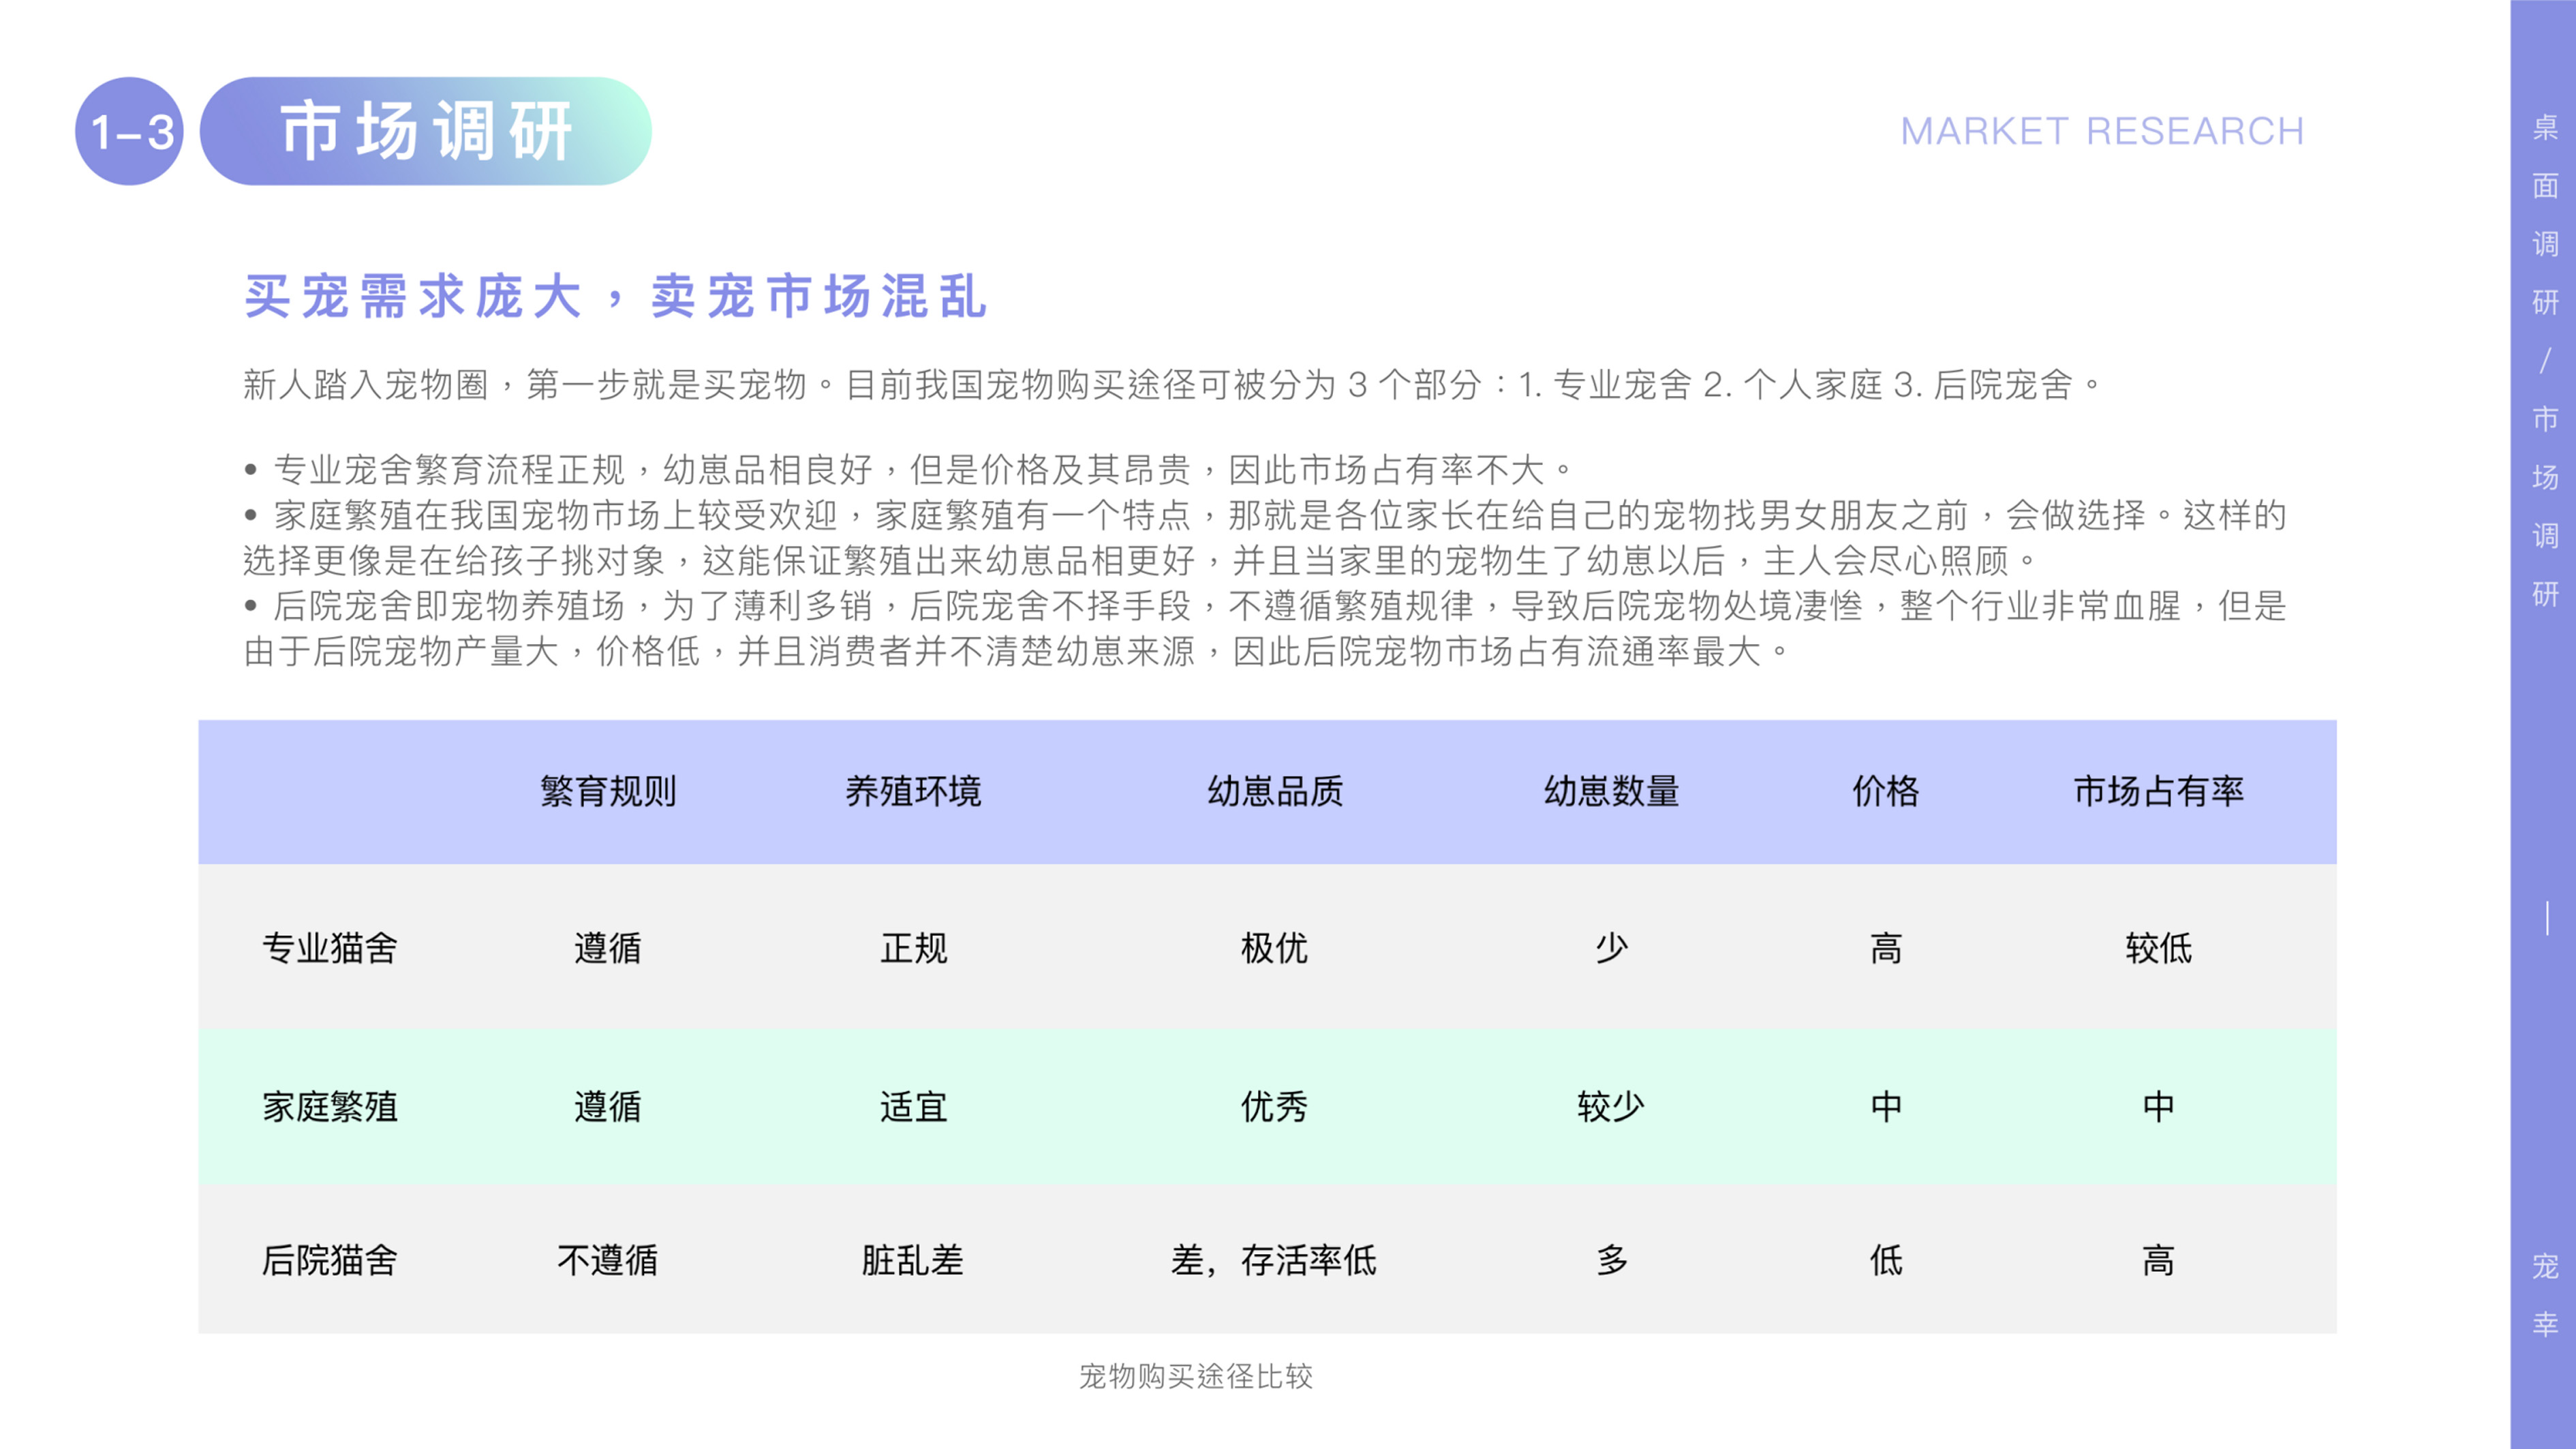This screenshot has width=2576, height=1449.
Task: Click the 宠物购买途径比较 table caption
Action: [x=1195, y=1376]
